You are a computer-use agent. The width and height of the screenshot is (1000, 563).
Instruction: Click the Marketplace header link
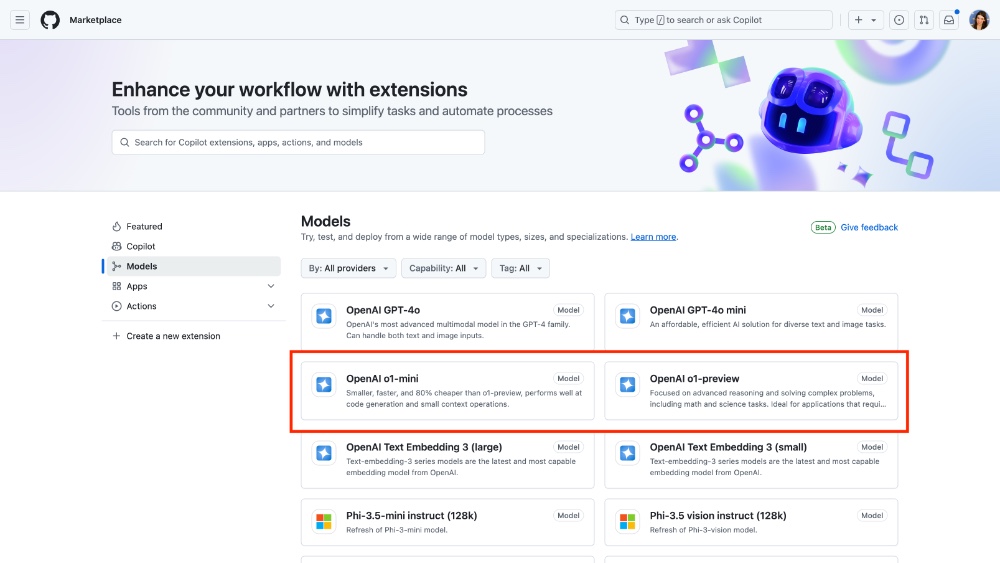pos(96,20)
